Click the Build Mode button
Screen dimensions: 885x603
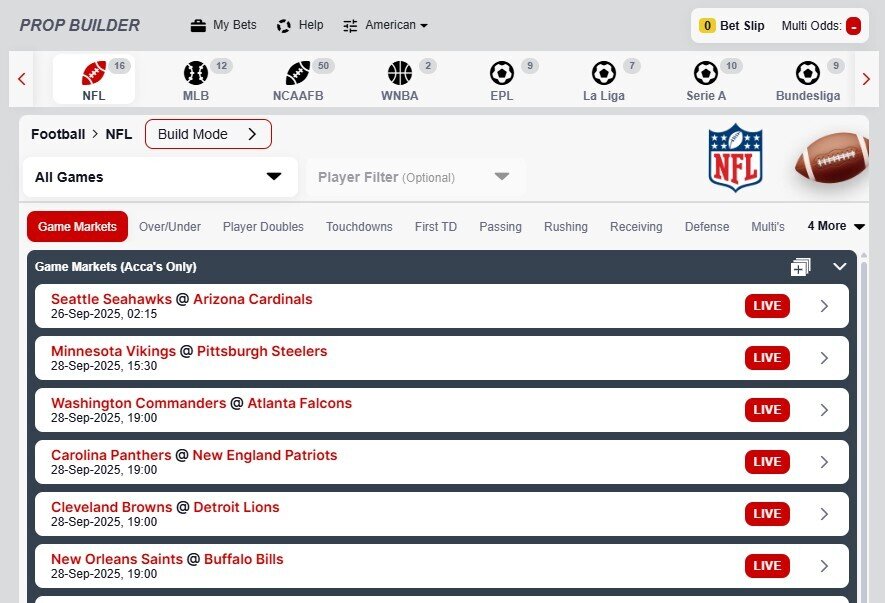(207, 133)
